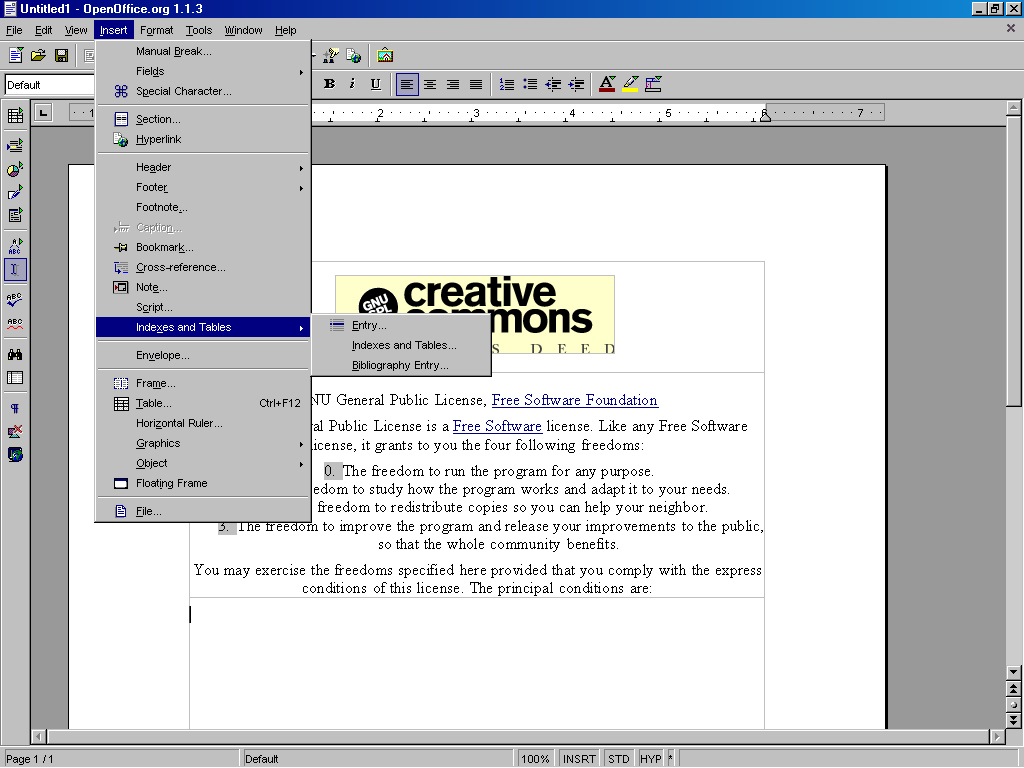Open the Gallery icon in the toolbar
1024x768 pixels.
coord(385,55)
